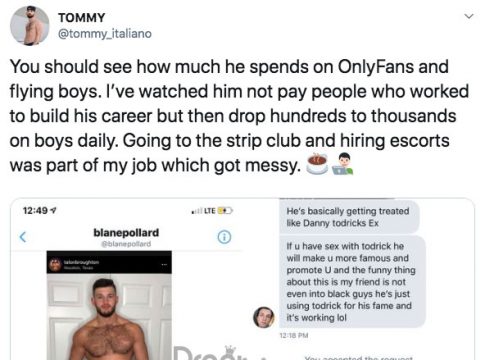485x360 pixels.
Task: Open the shirtless man photo attachment
Action: 109,317
